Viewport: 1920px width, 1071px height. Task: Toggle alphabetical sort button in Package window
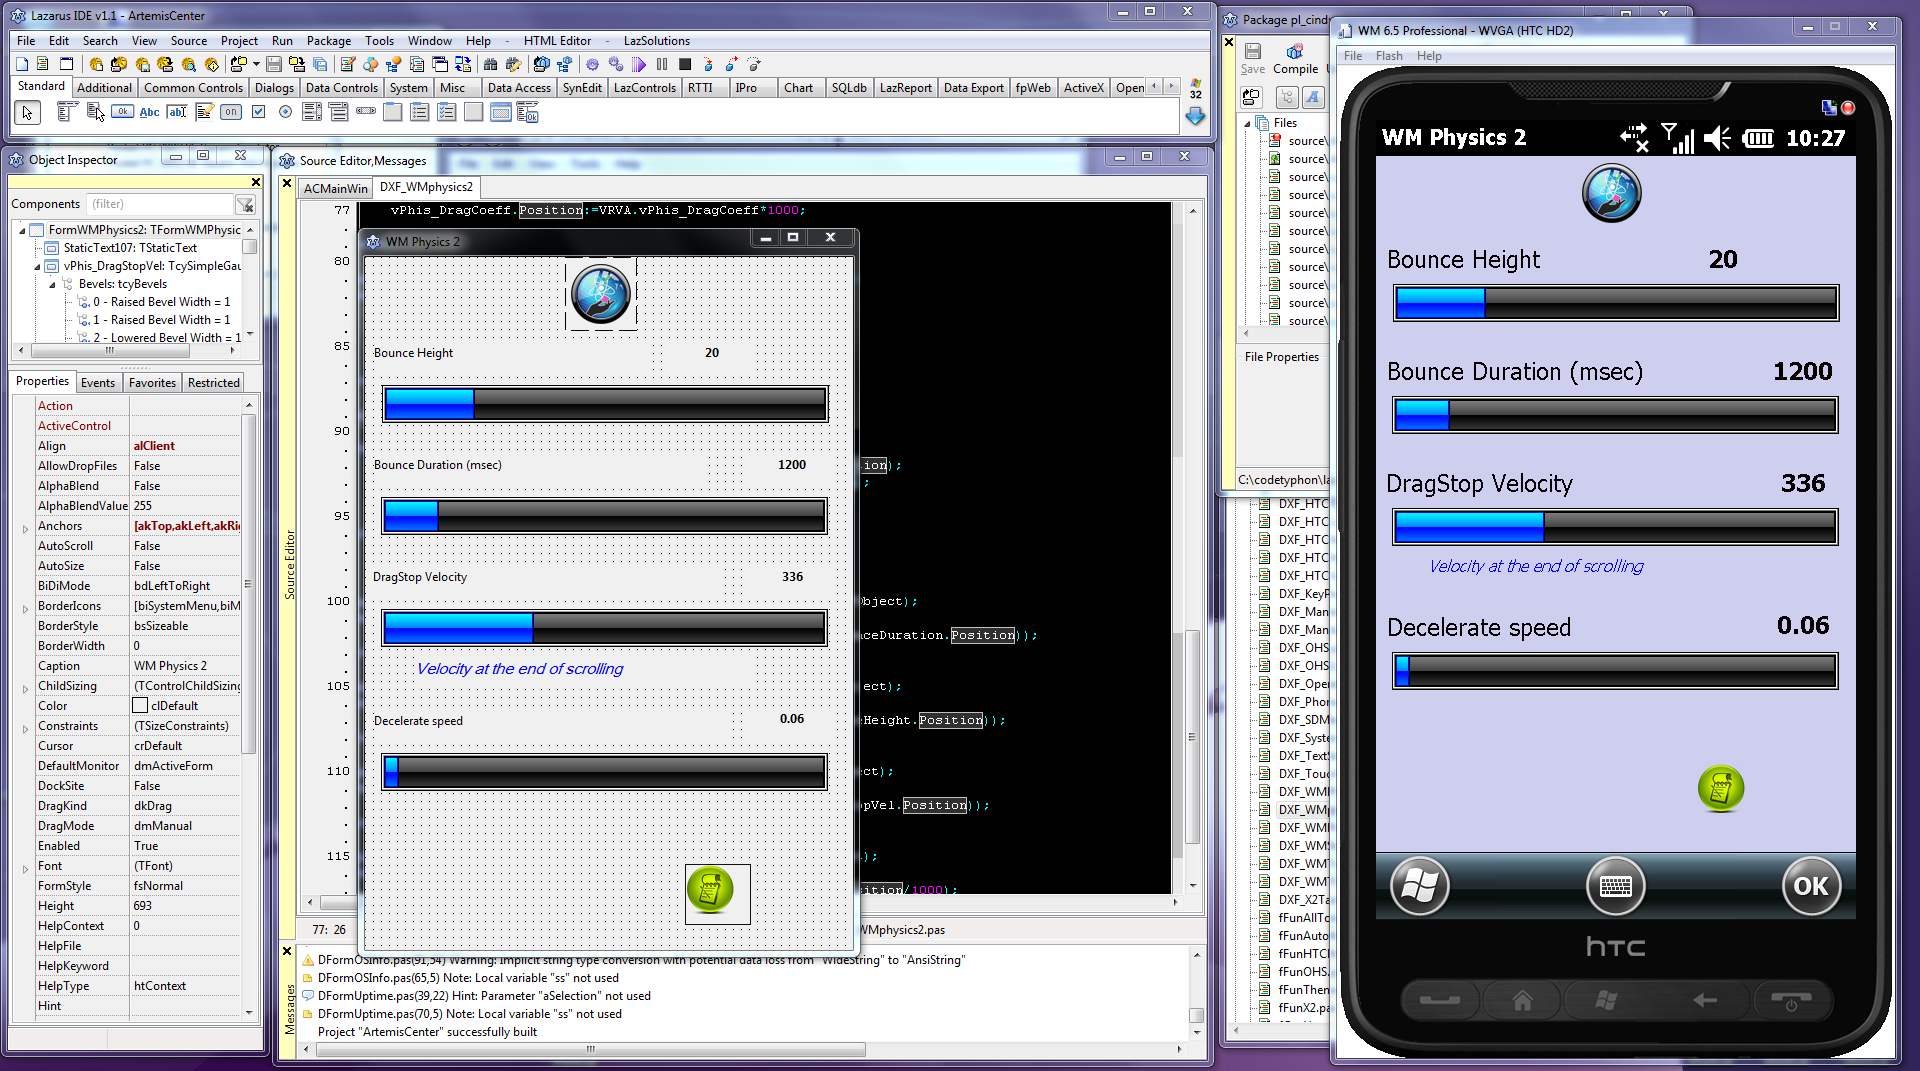(1313, 97)
